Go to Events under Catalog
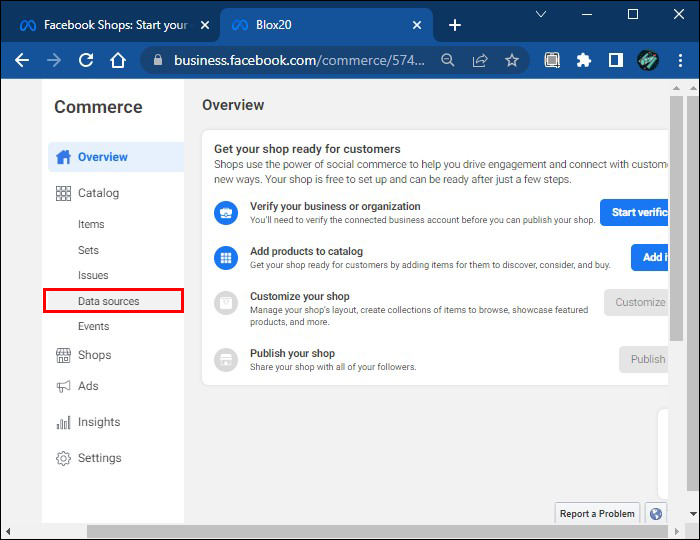 (x=94, y=326)
